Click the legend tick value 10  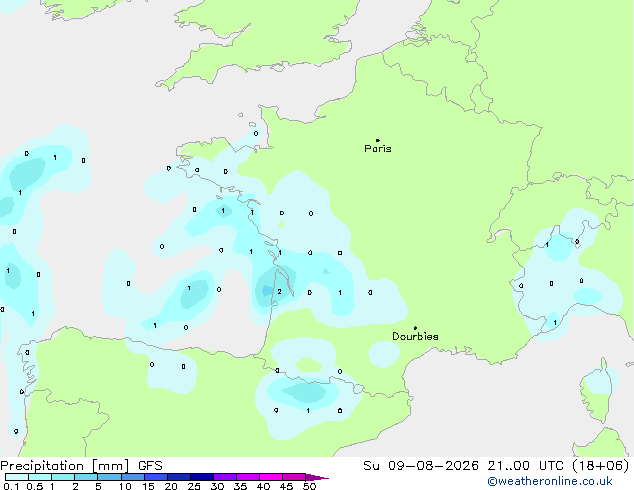click(125, 486)
